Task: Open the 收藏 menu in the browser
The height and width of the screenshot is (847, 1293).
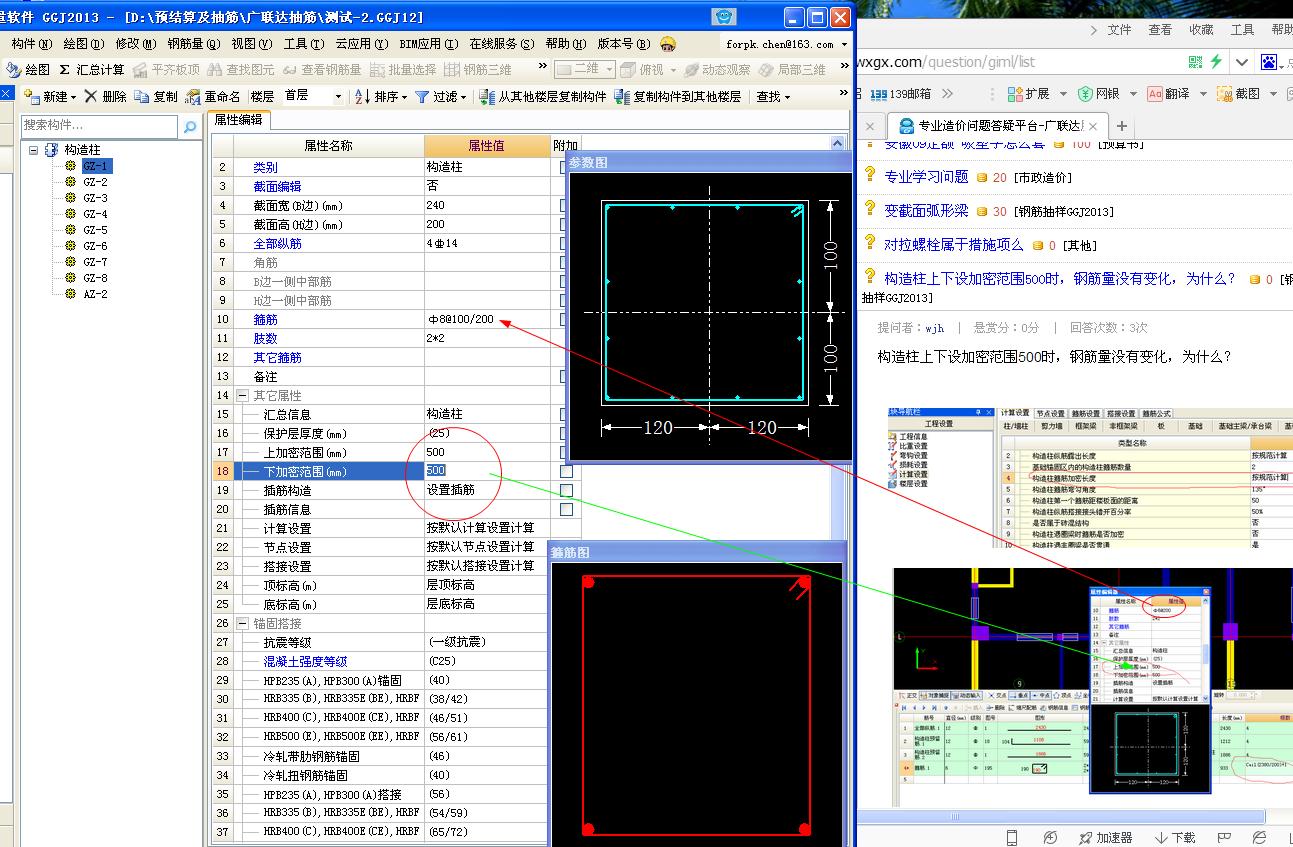Action: tap(1201, 30)
